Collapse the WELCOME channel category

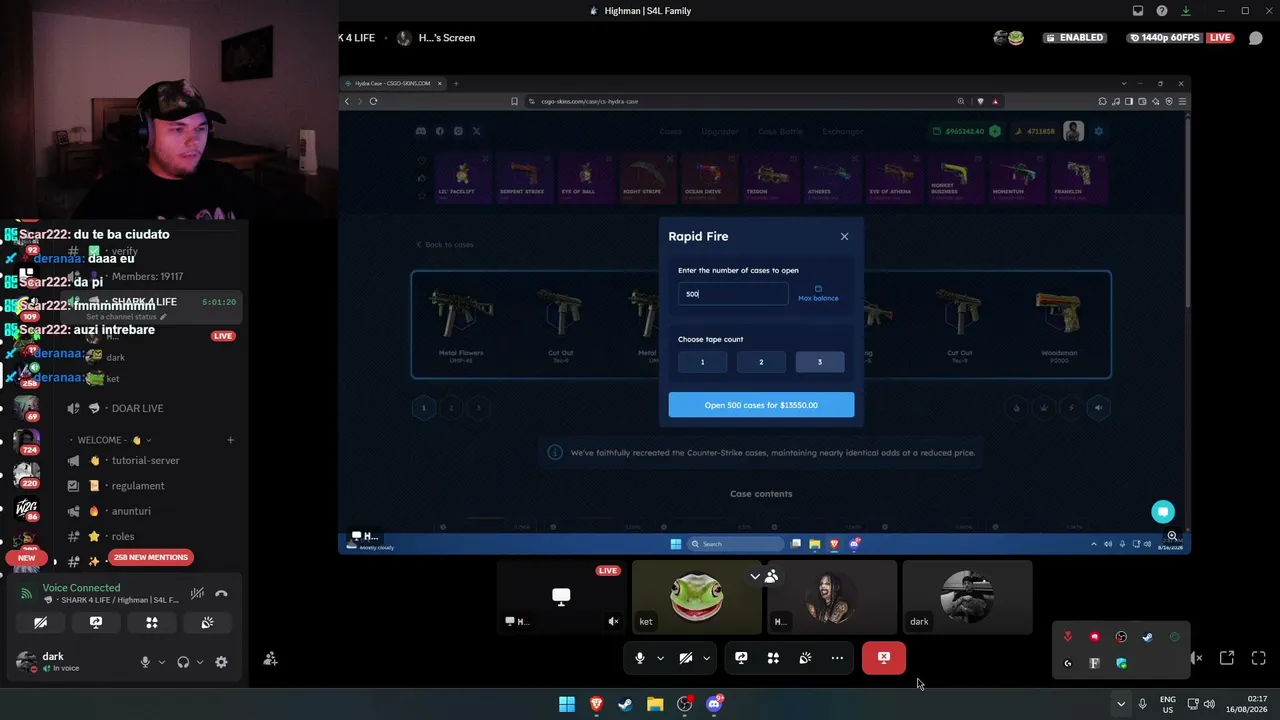click(110, 440)
